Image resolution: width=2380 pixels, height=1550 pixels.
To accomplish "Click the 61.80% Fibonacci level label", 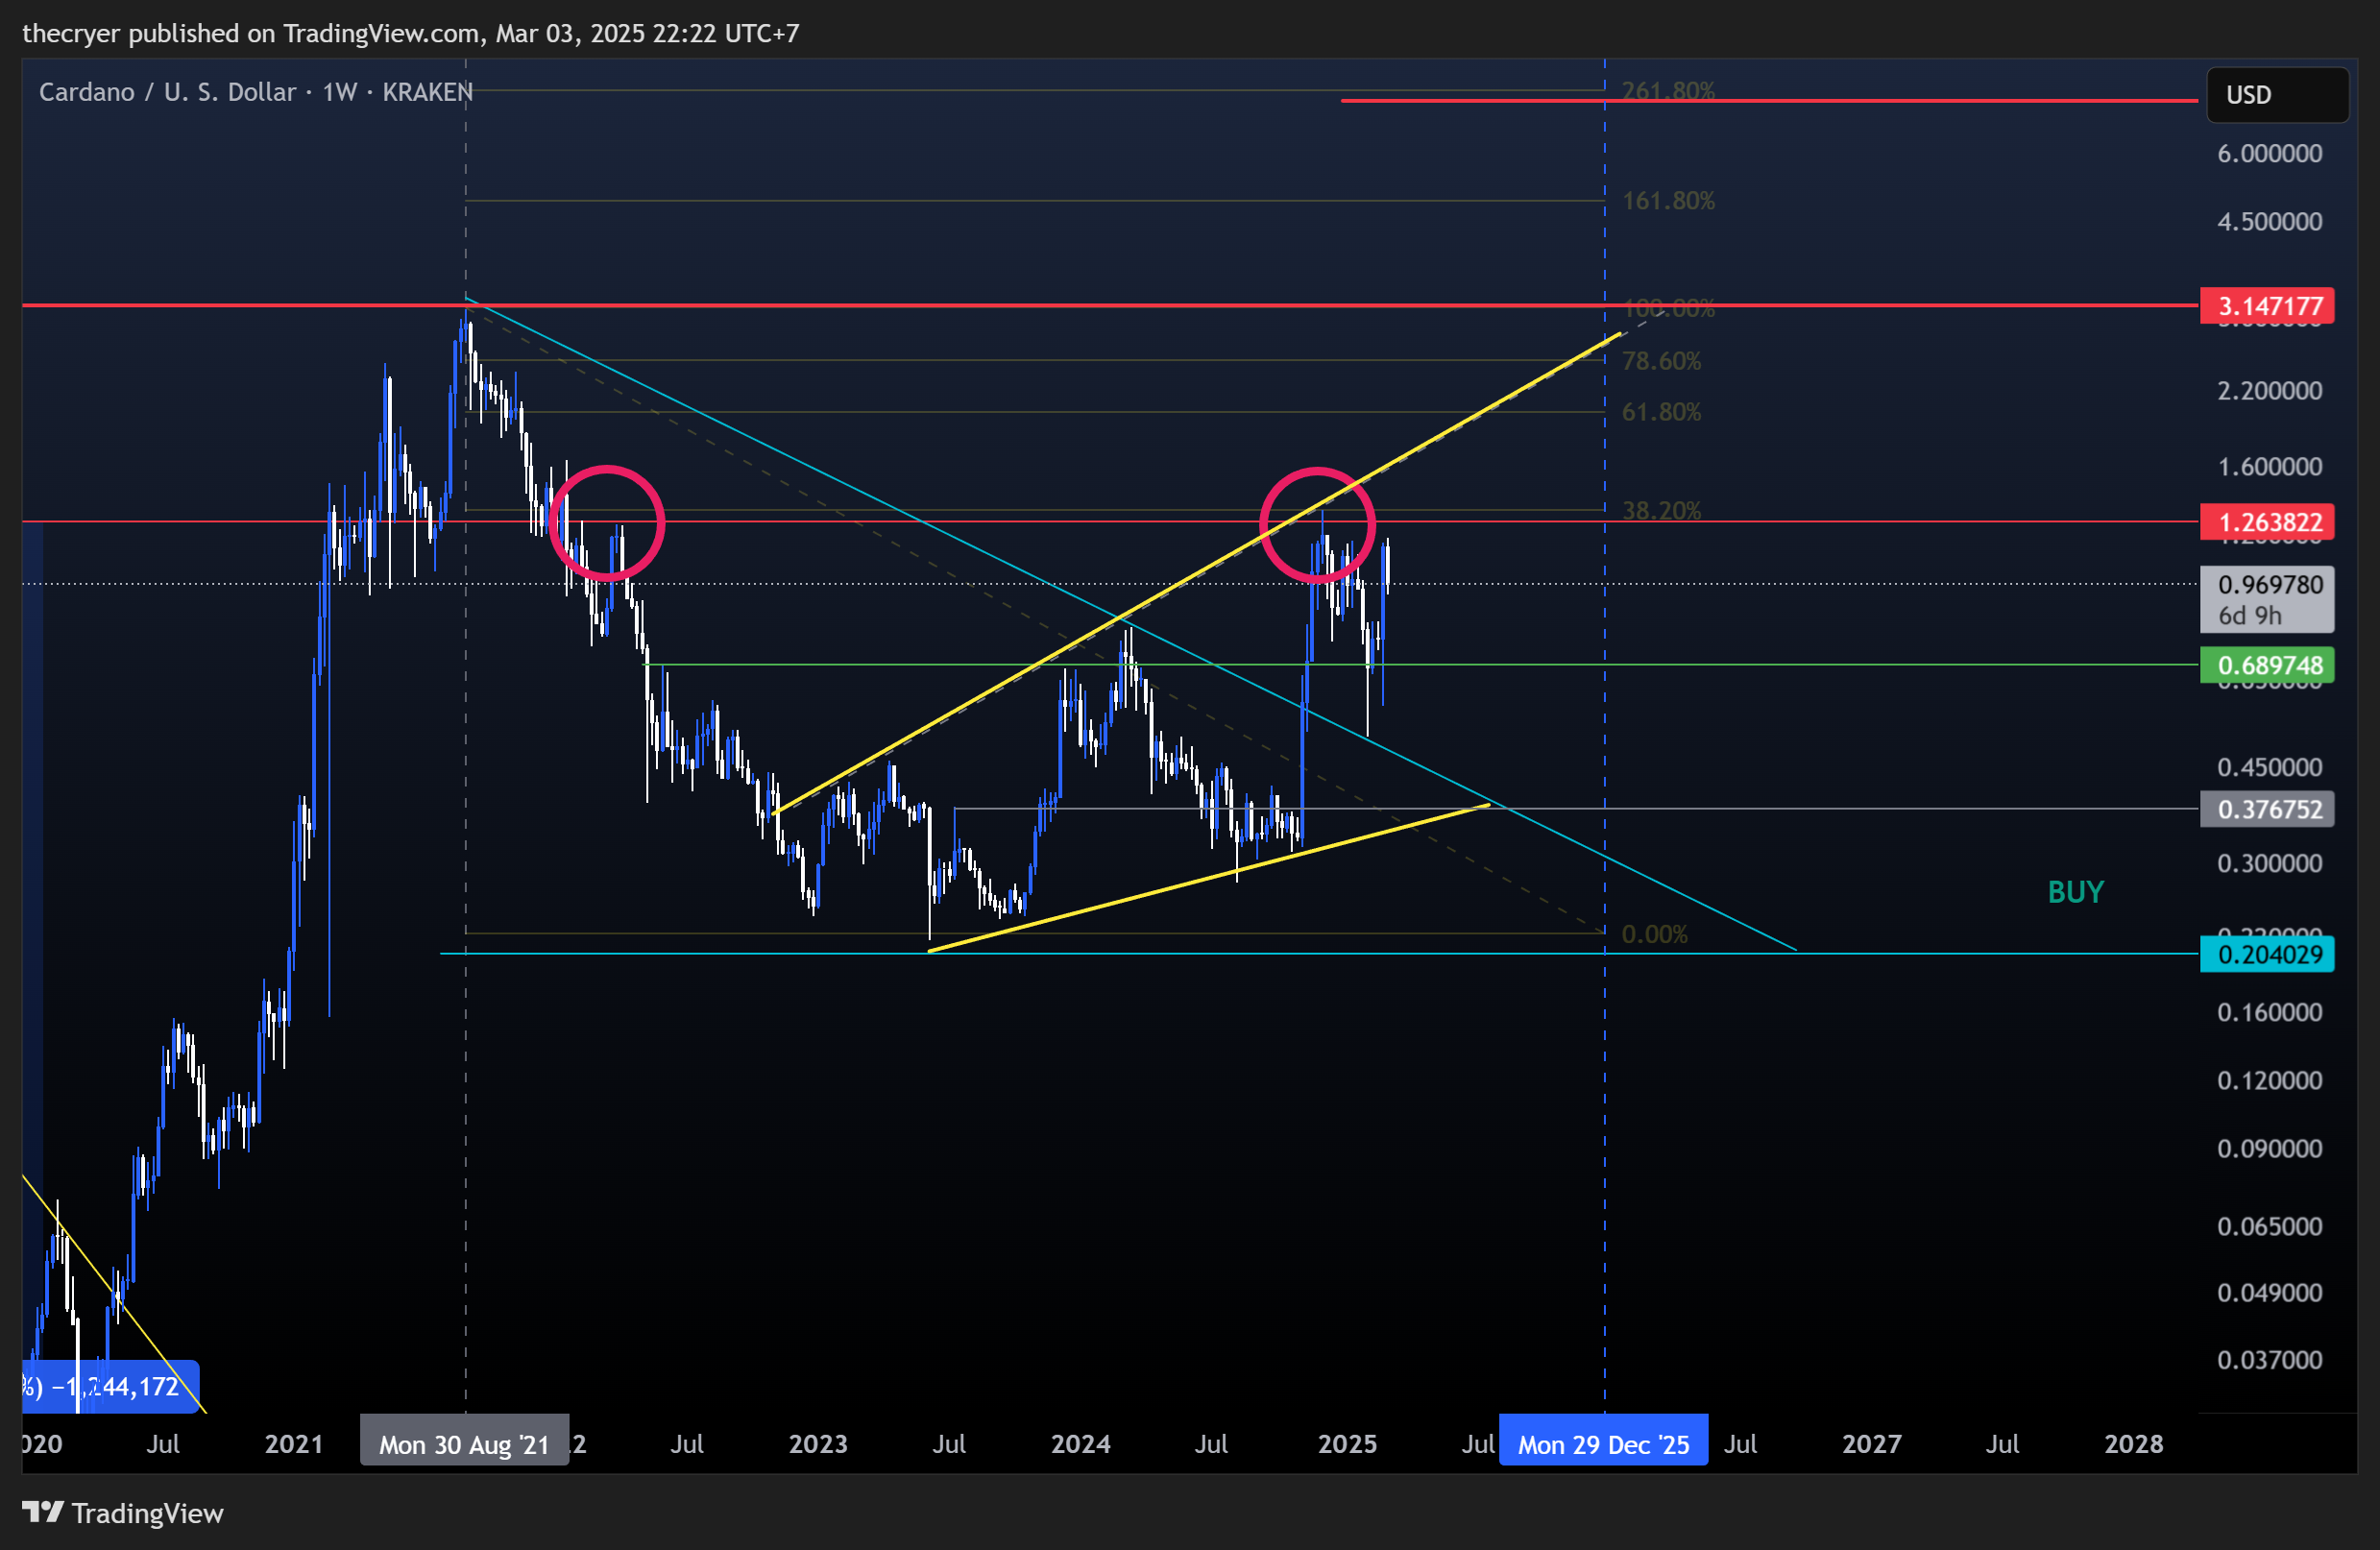I will coord(1661,412).
